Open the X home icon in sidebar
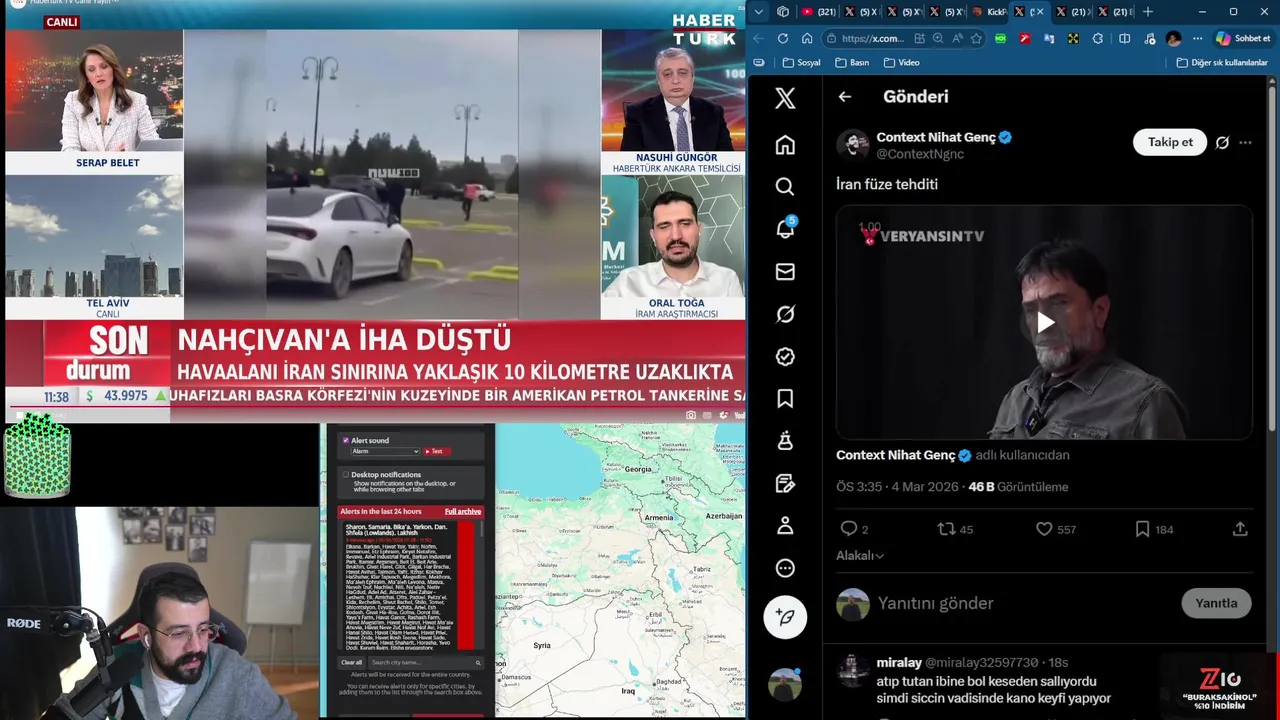1280x720 pixels. tap(785, 145)
